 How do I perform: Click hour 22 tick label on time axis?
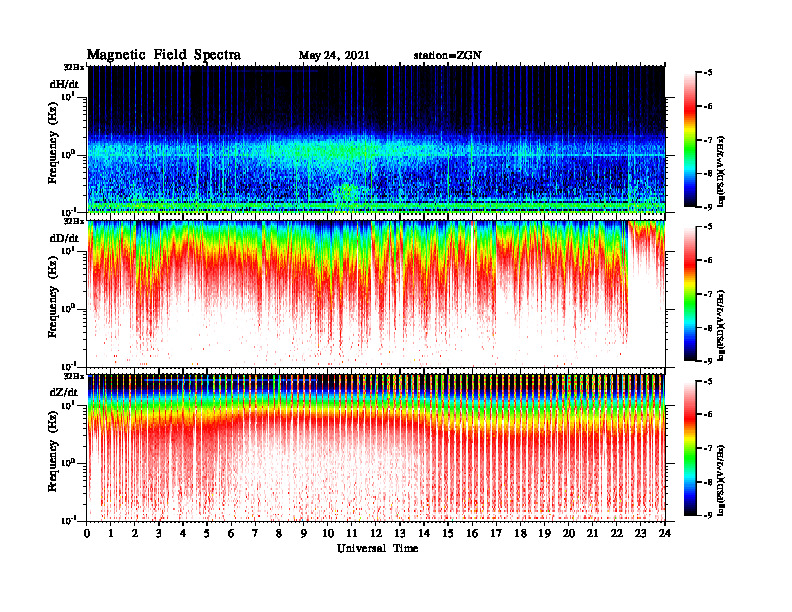[617, 534]
